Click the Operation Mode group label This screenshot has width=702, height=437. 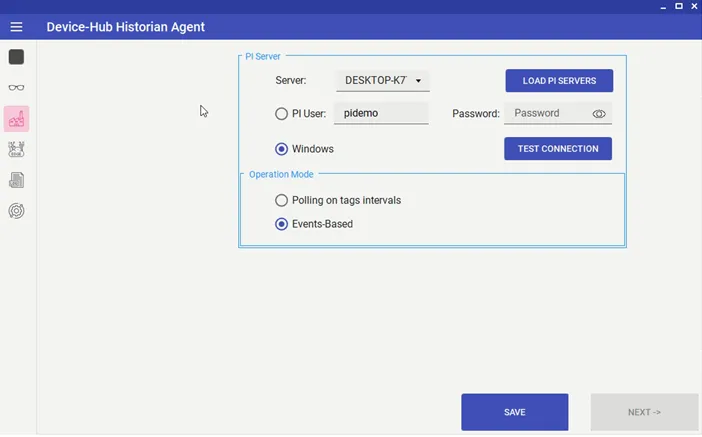coord(281,174)
